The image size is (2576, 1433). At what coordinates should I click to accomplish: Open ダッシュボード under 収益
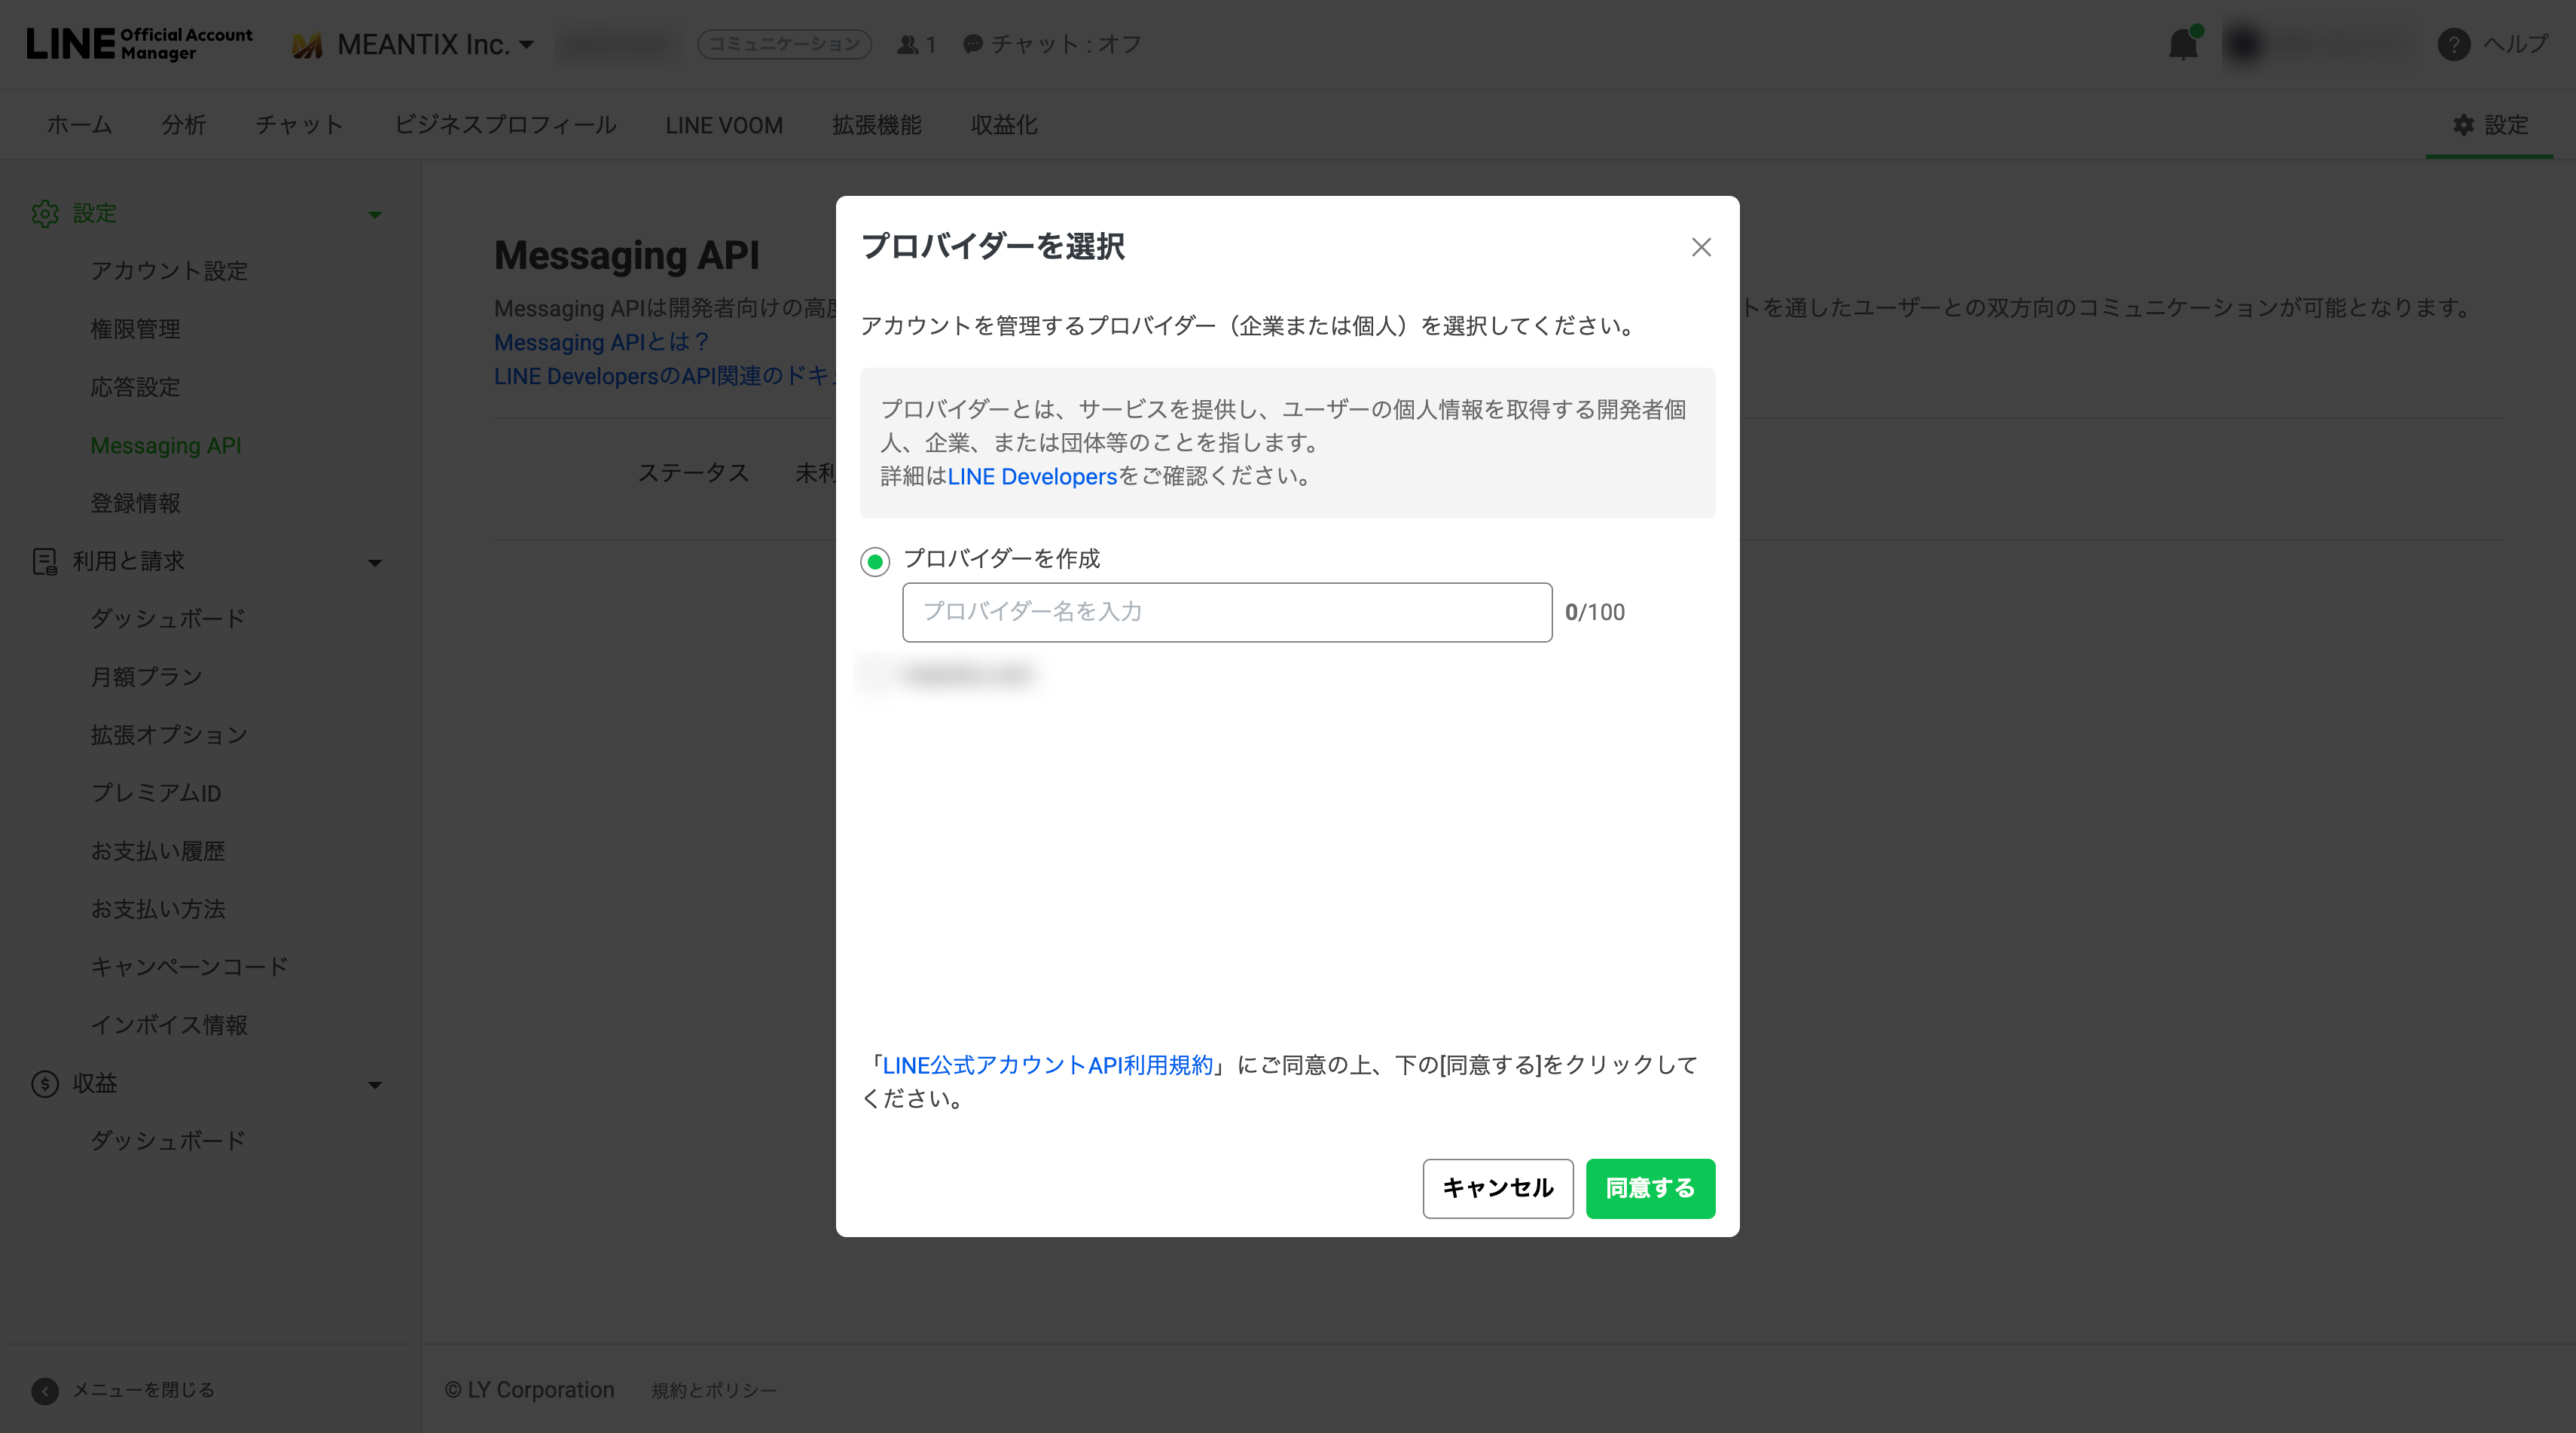pos(168,1141)
